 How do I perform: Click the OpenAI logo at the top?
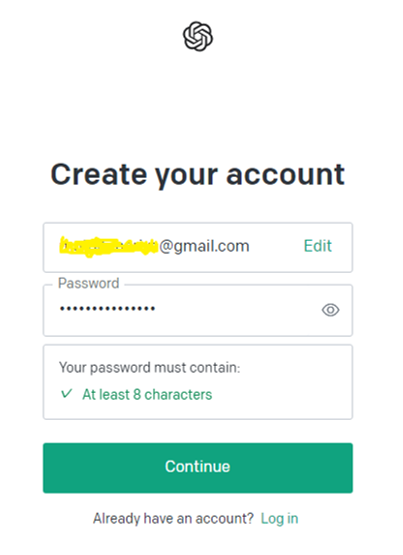pyautogui.click(x=198, y=36)
